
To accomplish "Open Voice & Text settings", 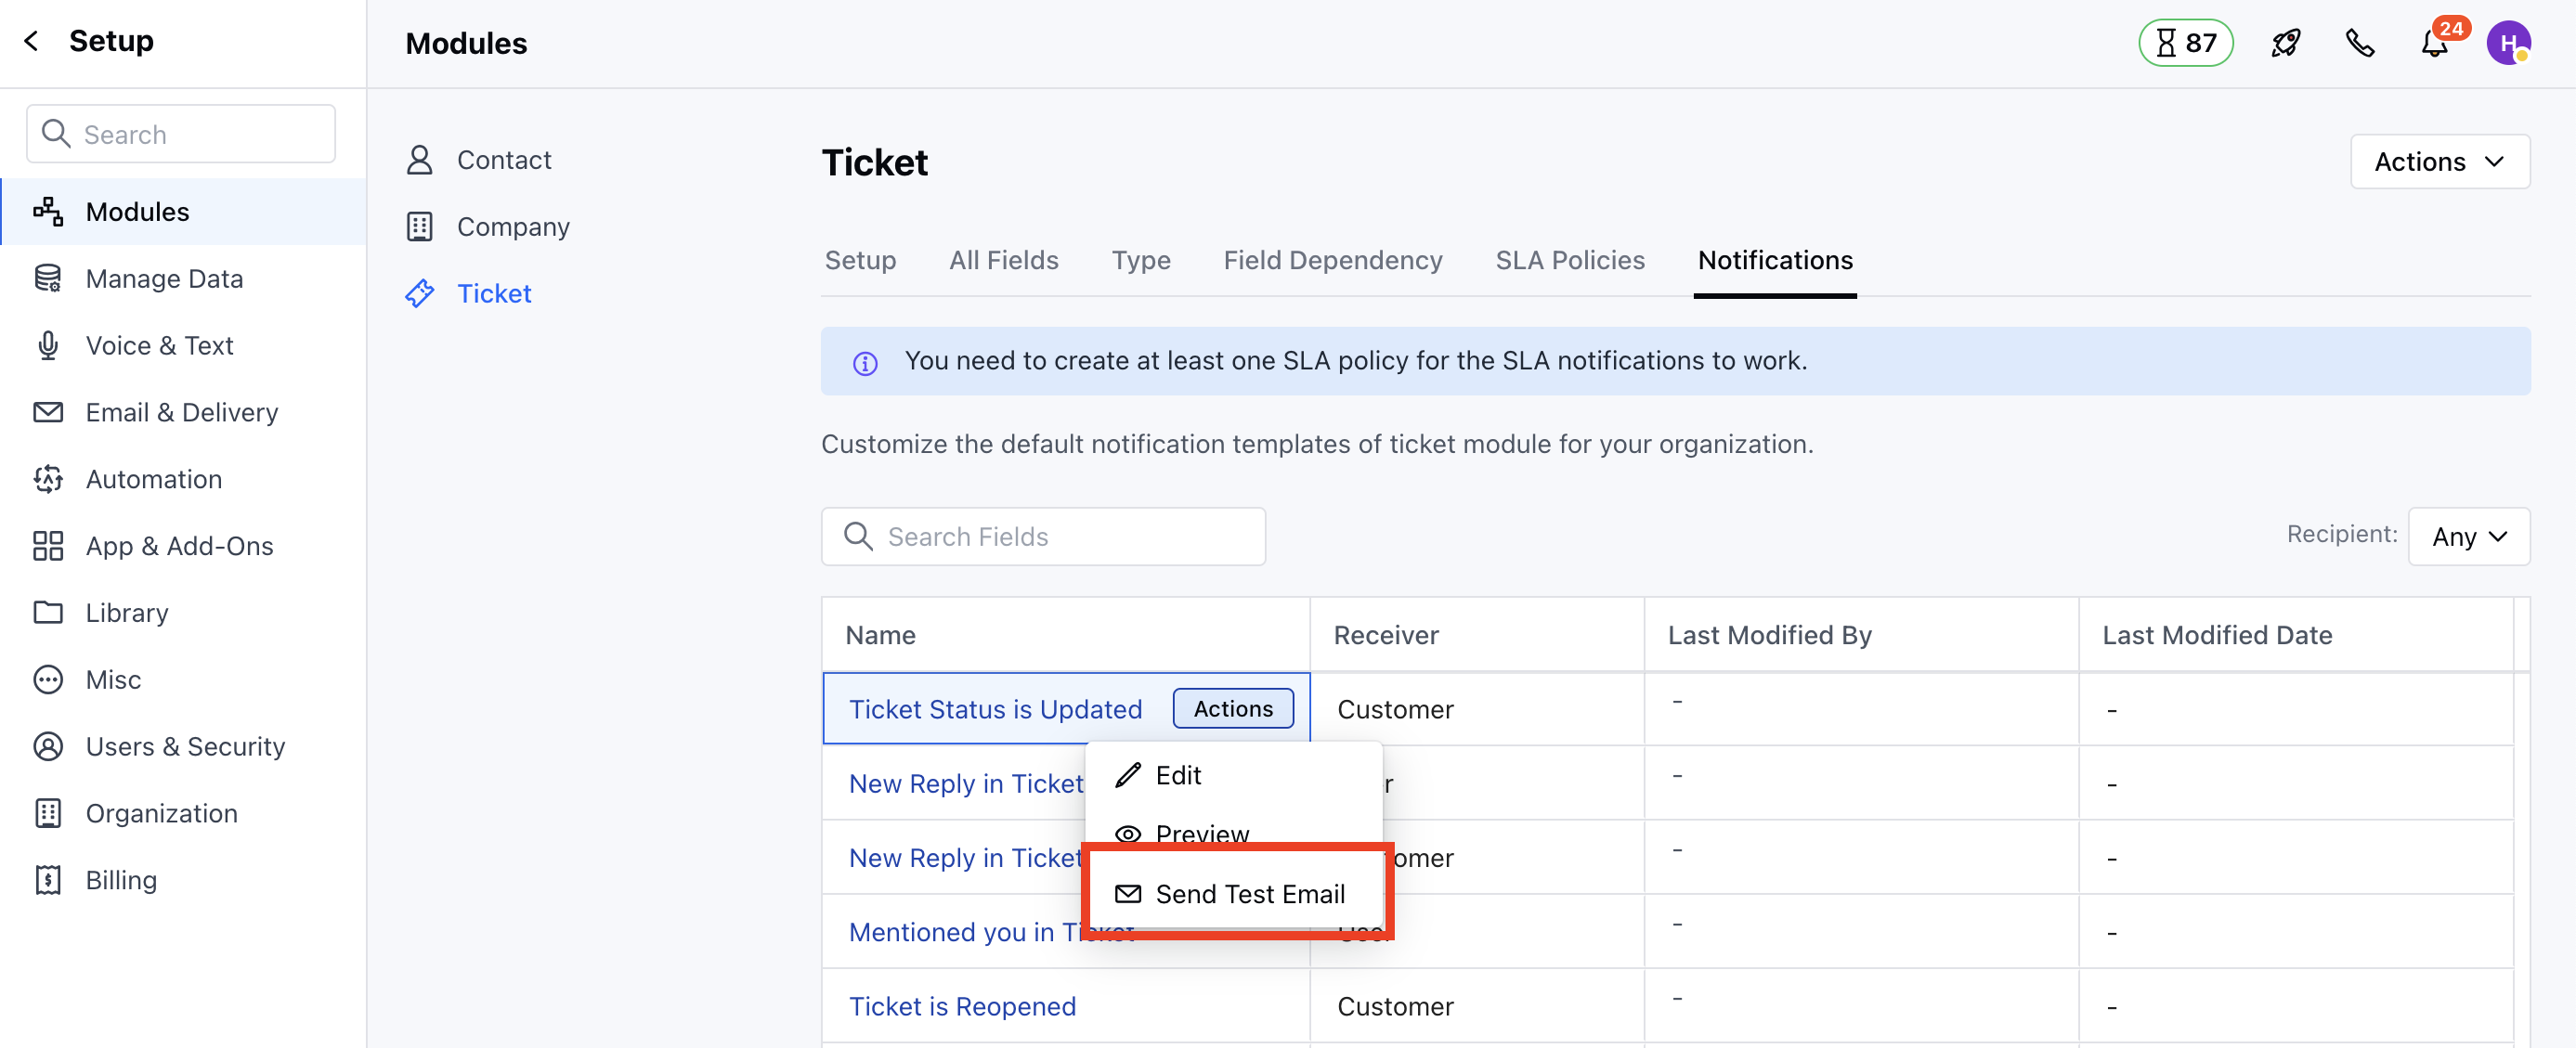I will [x=159, y=345].
